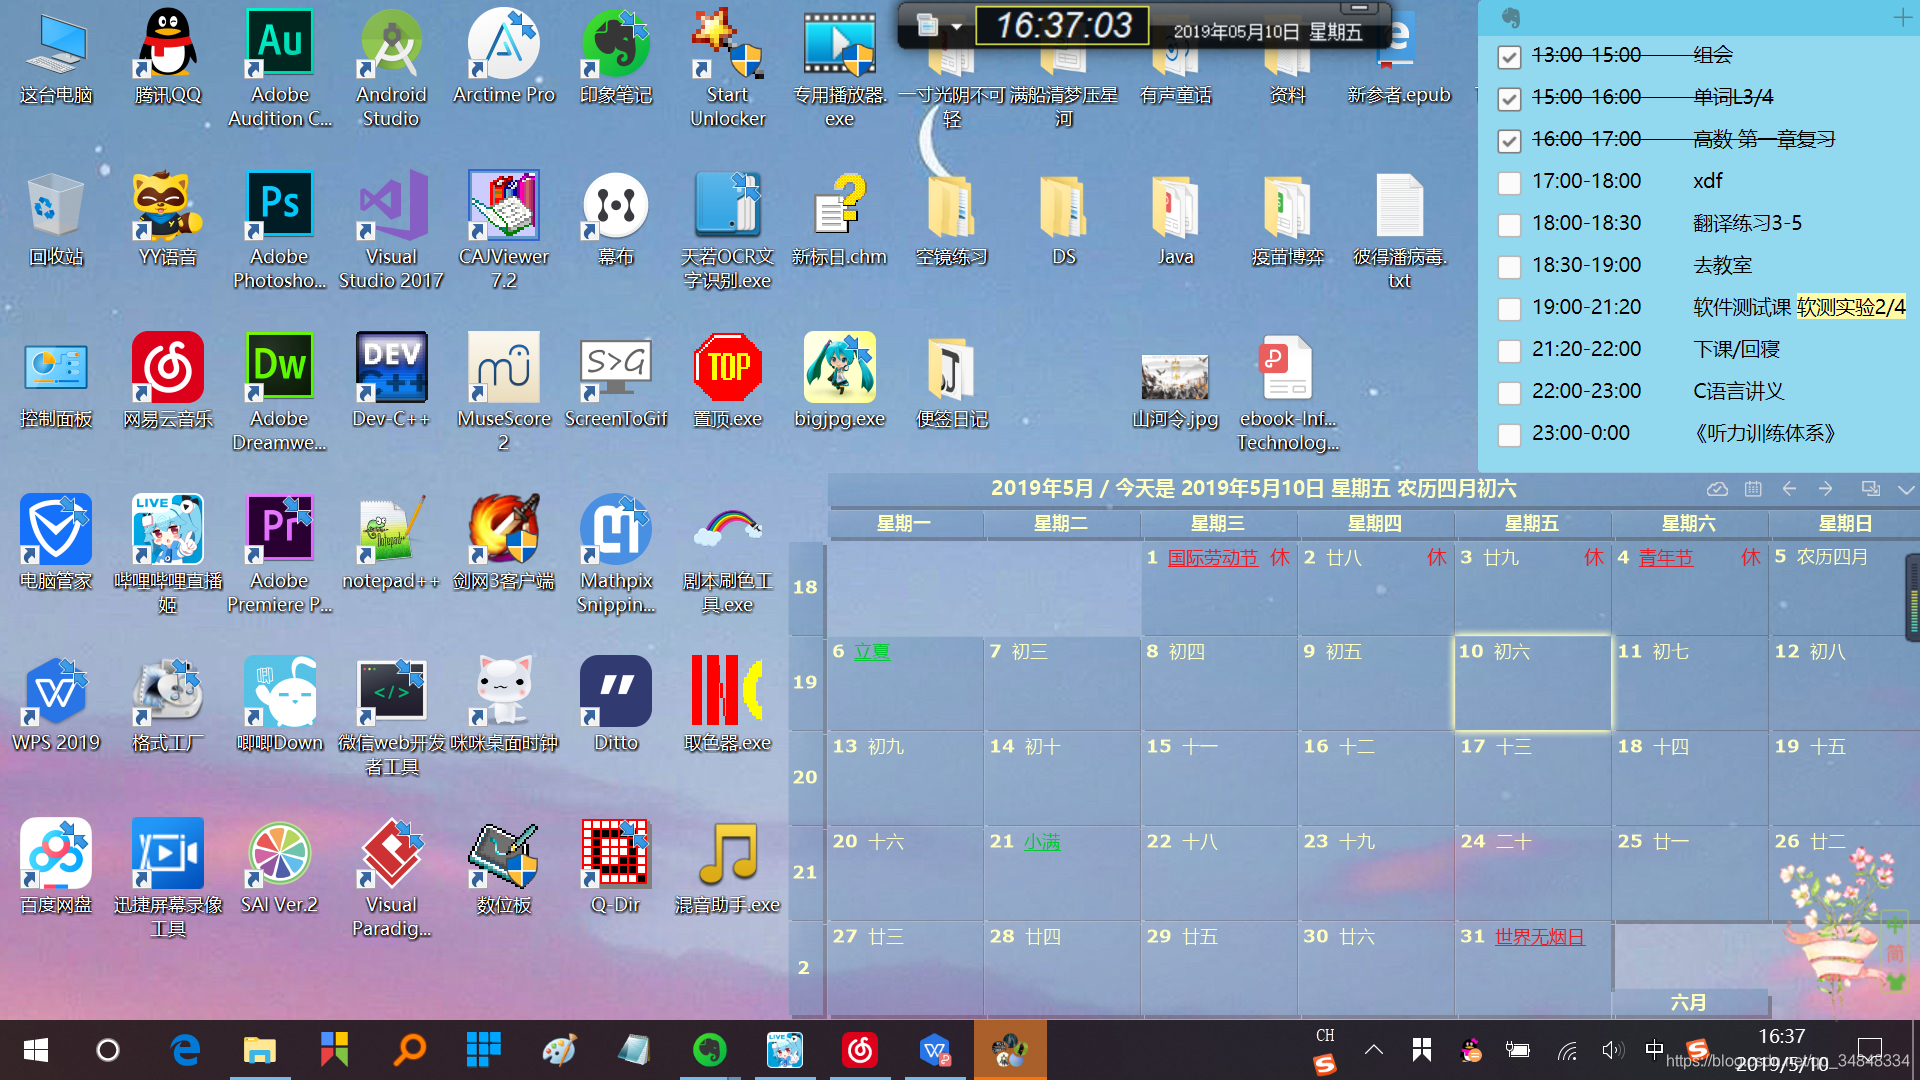The image size is (1920, 1080).
Task: Launch 网易云音乐 from the desktop
Action: [x=168, y=382]
